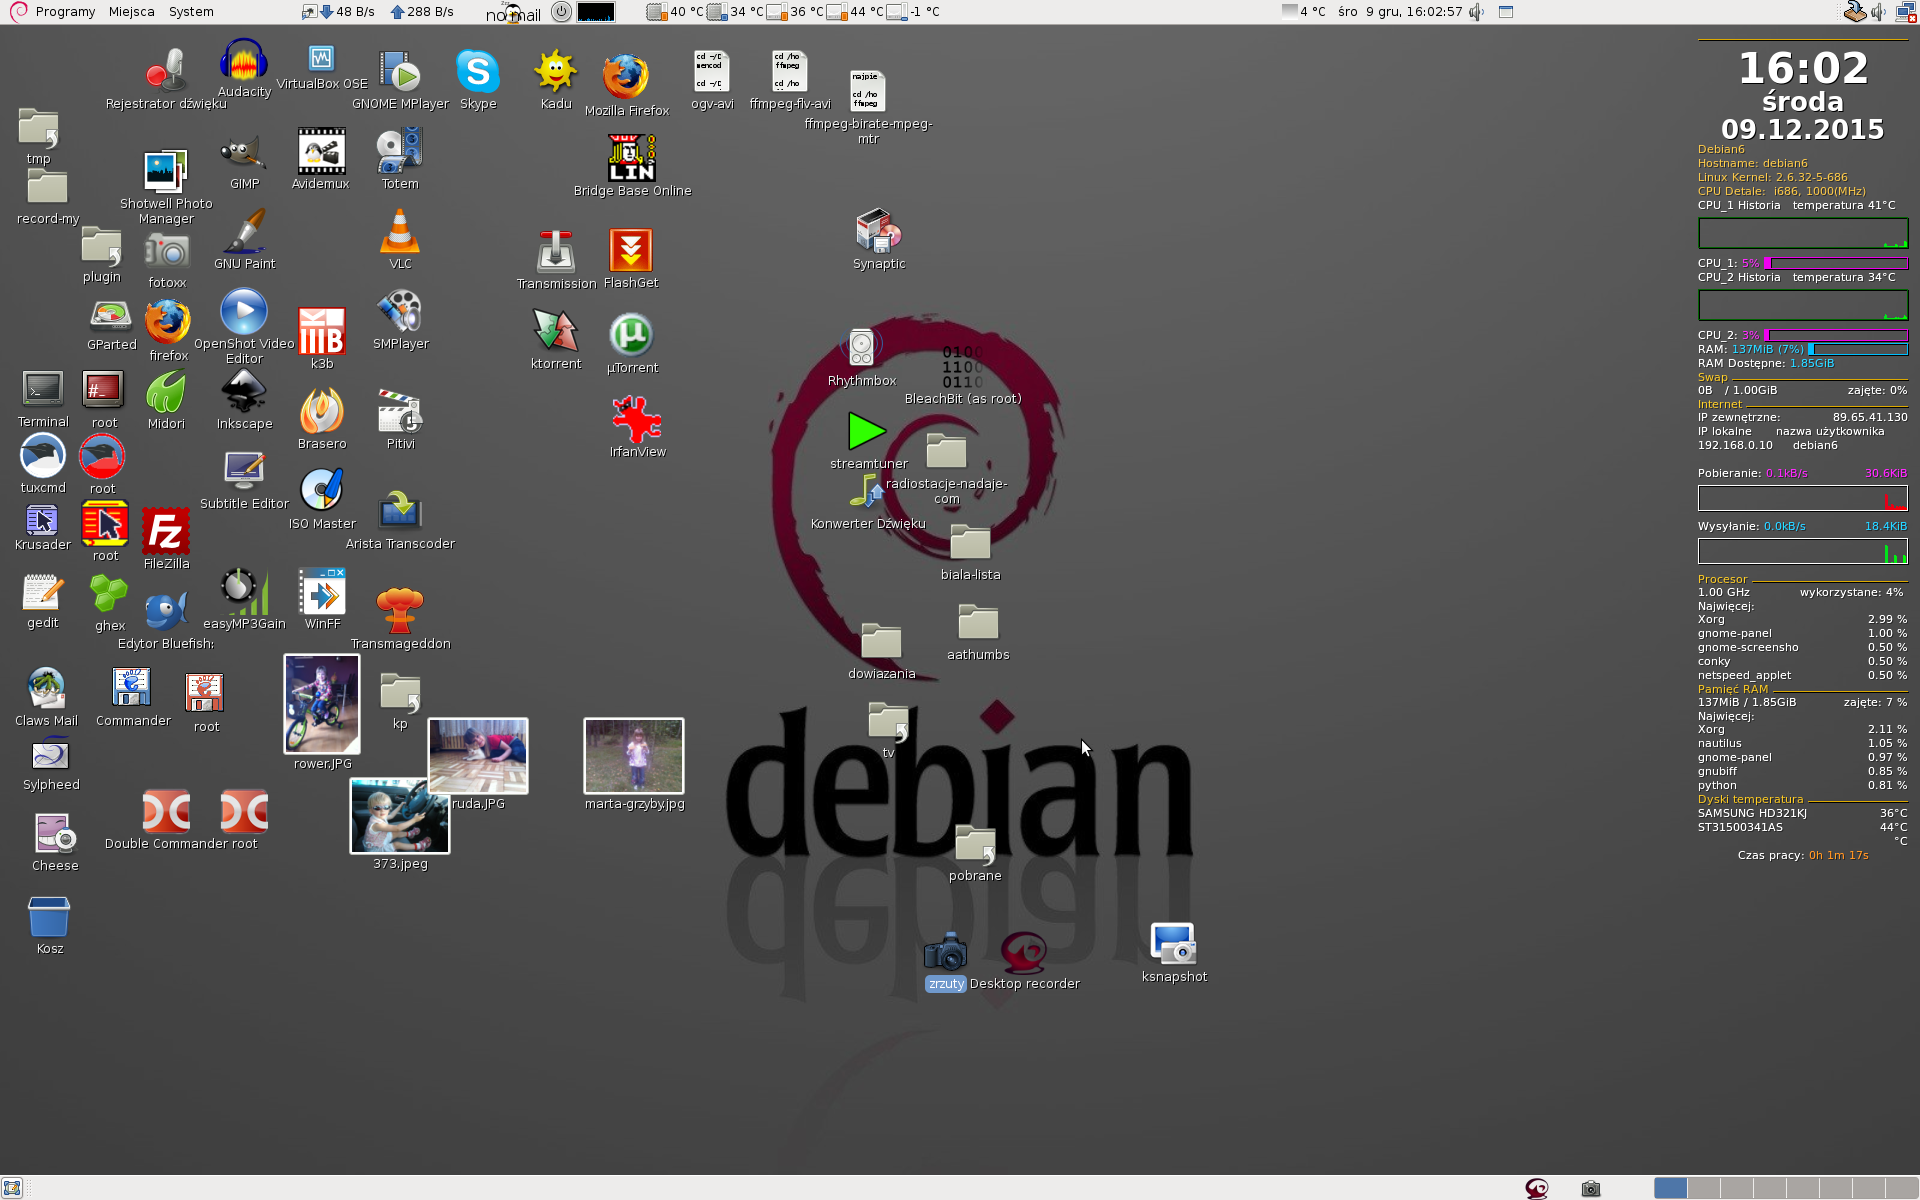Open the Programy menu
1920x1200 pixels.
pos(65,12)
